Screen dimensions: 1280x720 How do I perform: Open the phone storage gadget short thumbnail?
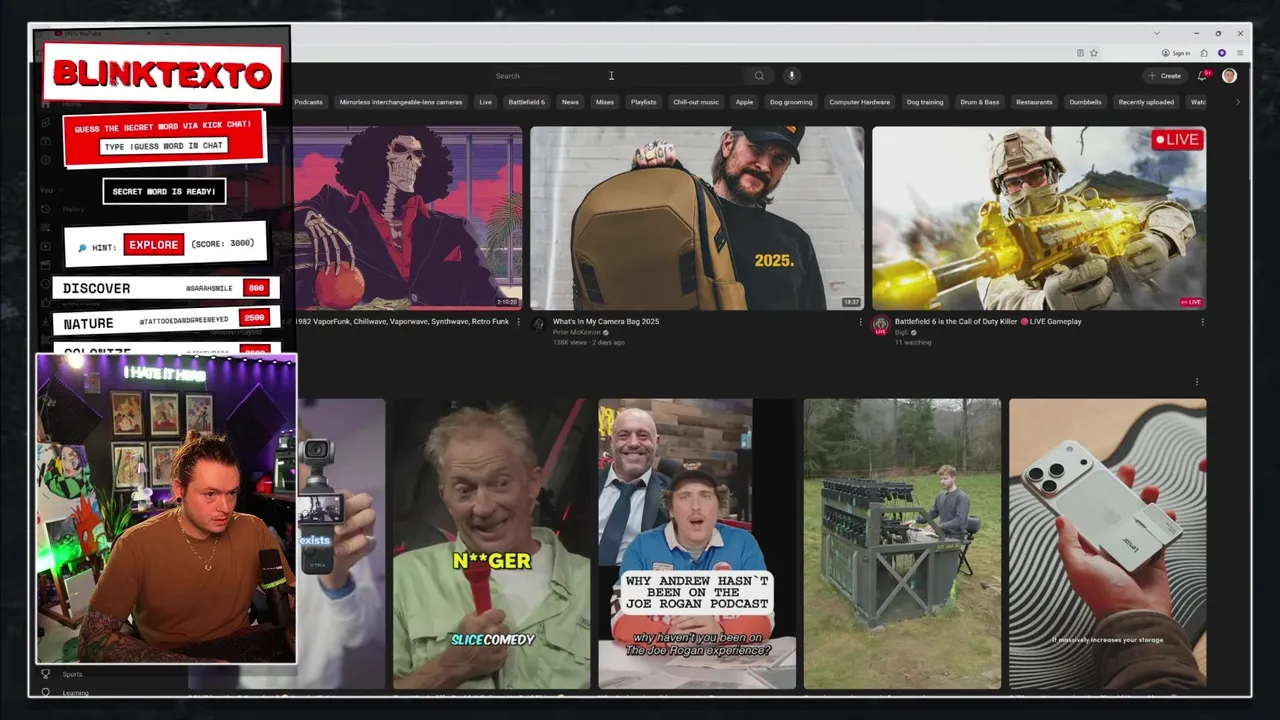click(1107, 544)
